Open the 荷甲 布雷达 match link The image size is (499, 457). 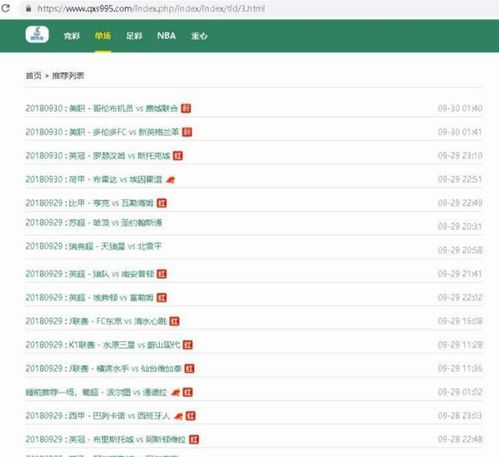tap(94, 179)
